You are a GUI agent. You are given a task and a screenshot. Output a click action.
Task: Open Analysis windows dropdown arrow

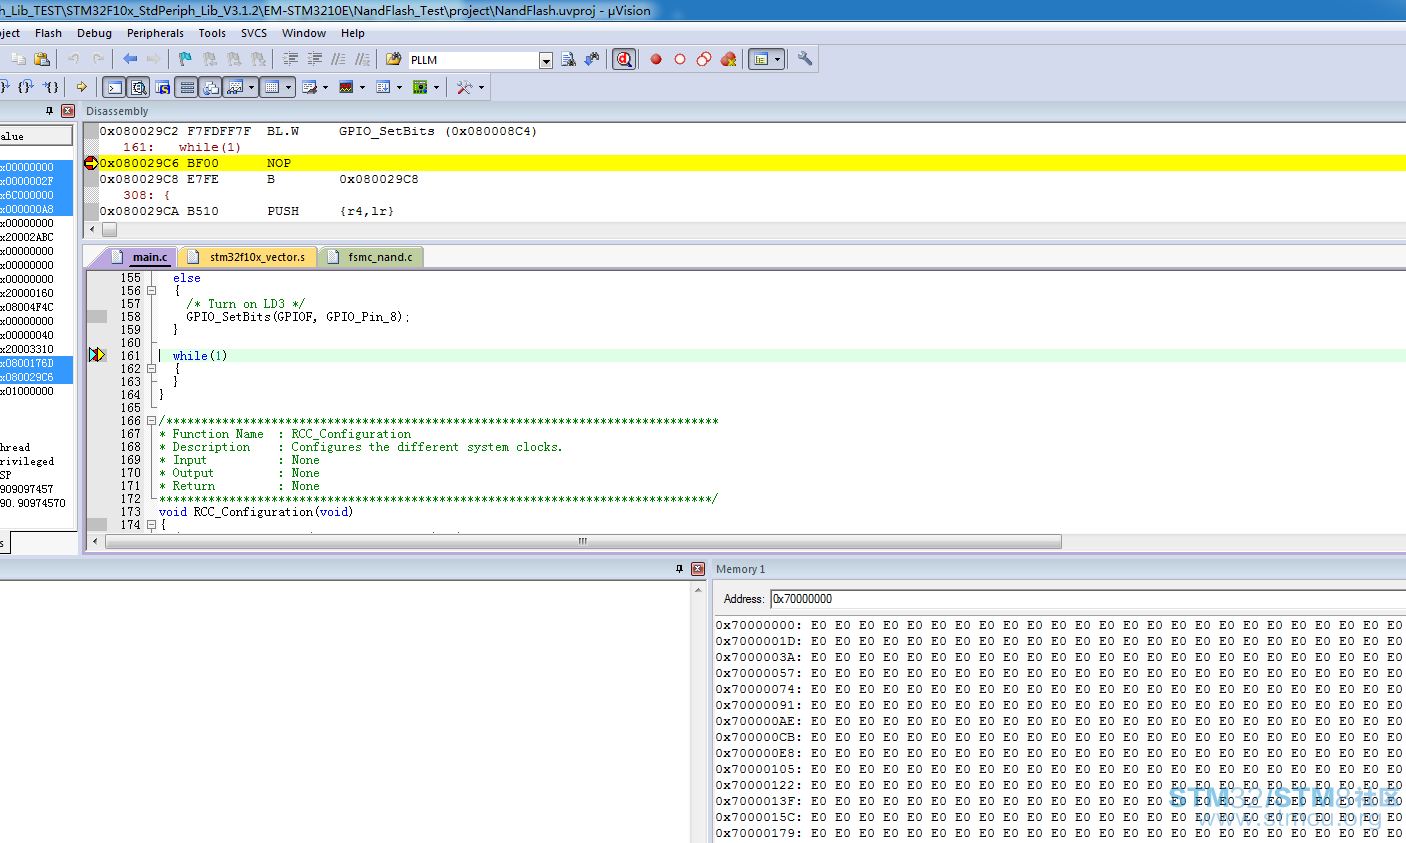[x=362, y=87]
